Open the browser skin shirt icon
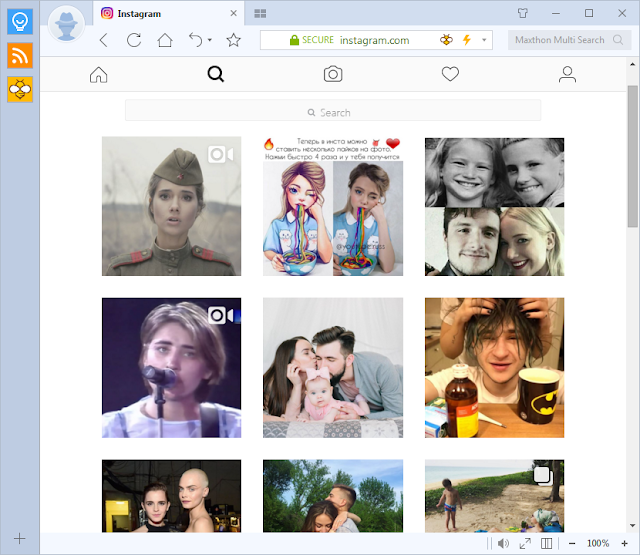The width and height of the screenshot is (640, 555). click(522, 13)
